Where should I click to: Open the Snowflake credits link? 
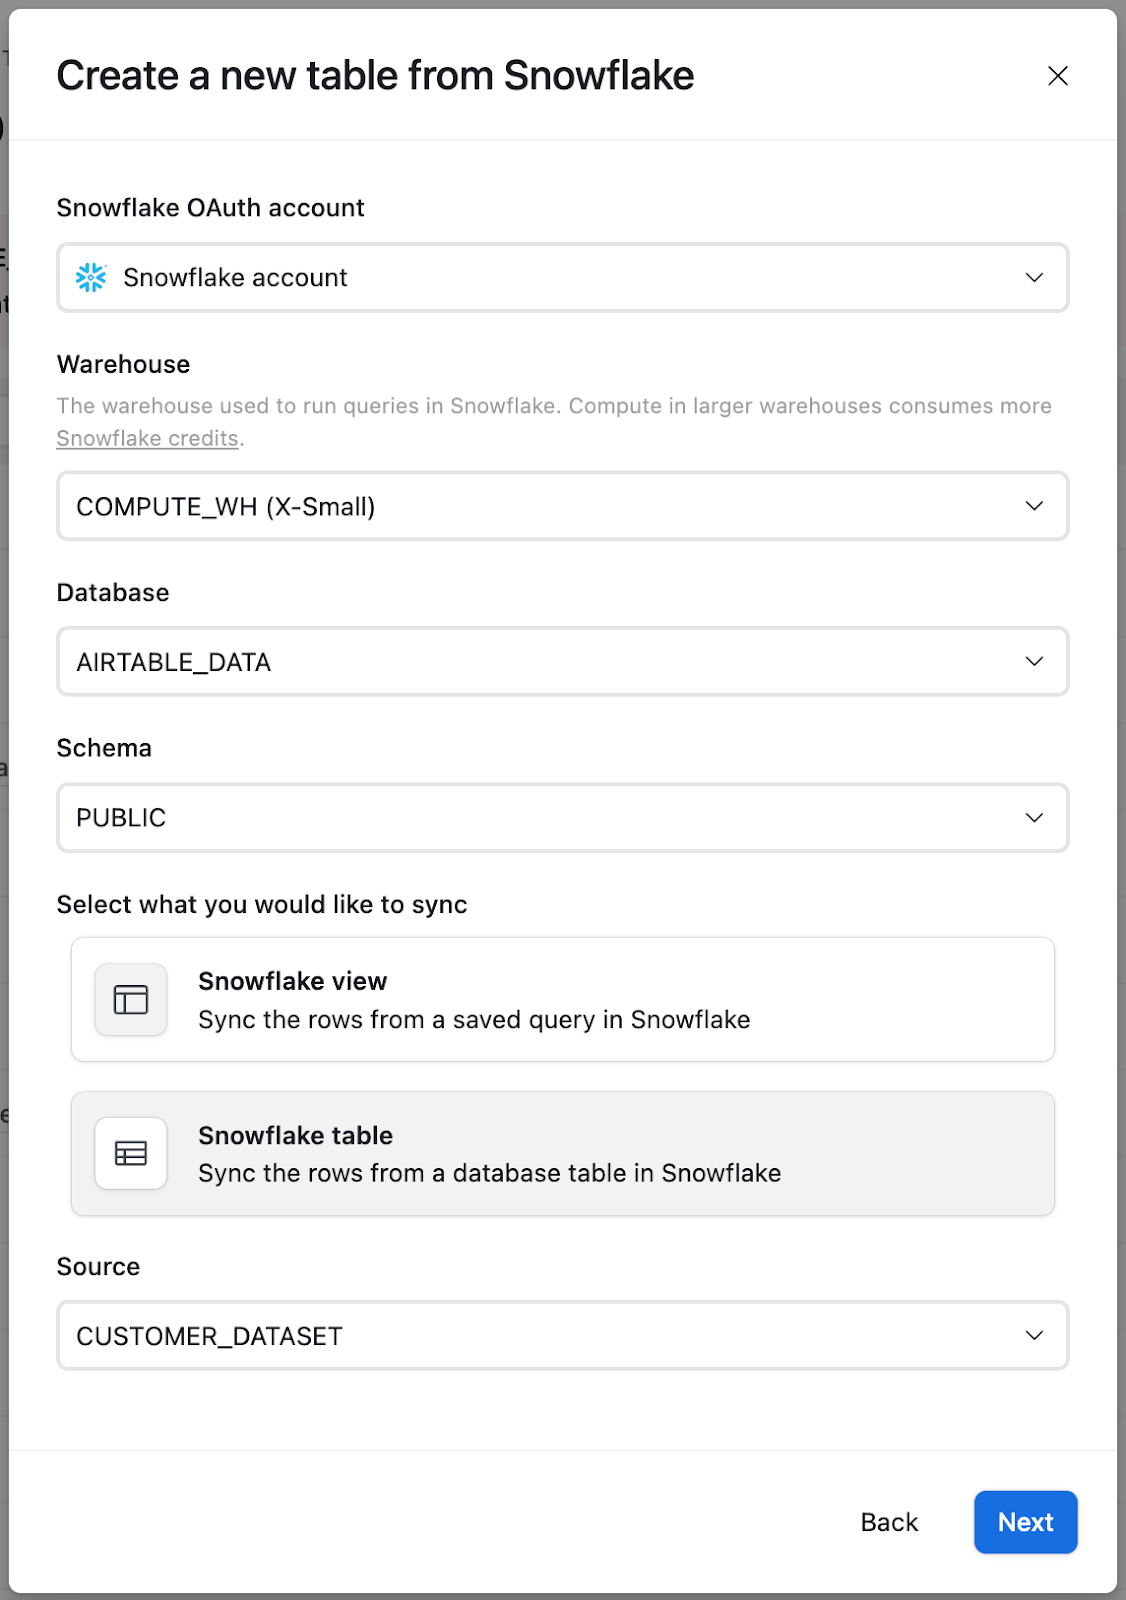[x=147, y=438]
